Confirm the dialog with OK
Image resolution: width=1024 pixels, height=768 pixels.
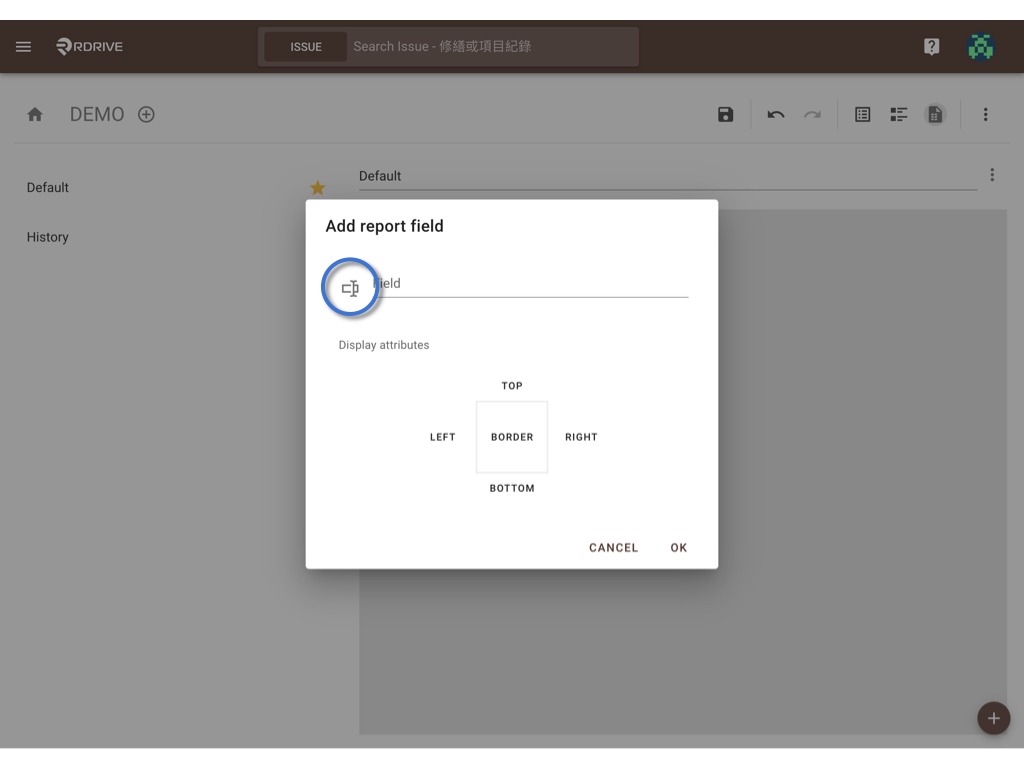point(679,547)
